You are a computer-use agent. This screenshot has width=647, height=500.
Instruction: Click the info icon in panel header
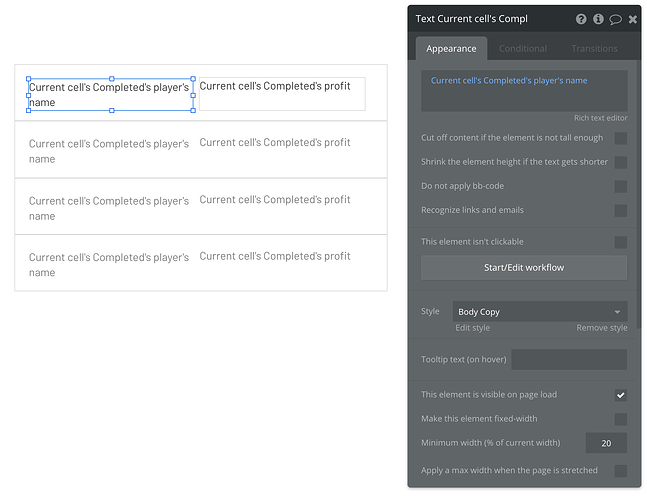point(598,19)
